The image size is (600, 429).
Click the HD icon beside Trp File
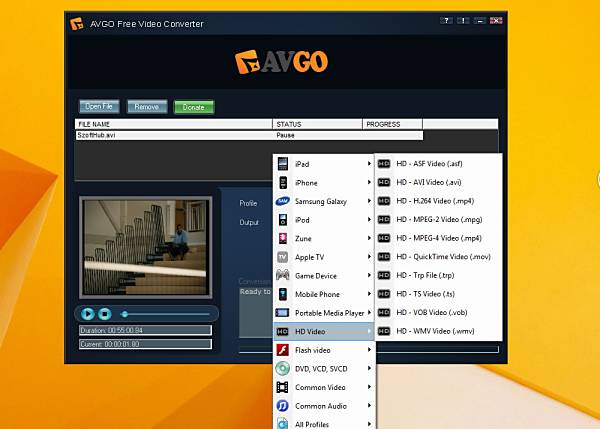[x=384, y=275]
